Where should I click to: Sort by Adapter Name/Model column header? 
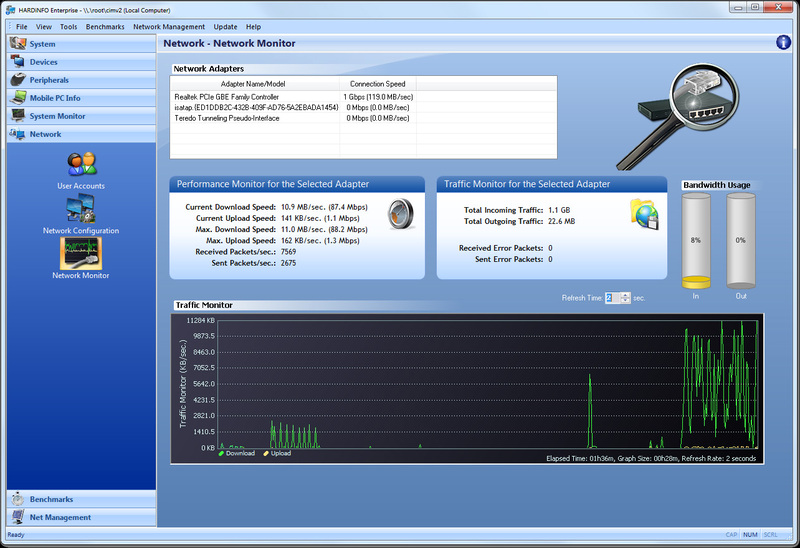tap(255, 84)
